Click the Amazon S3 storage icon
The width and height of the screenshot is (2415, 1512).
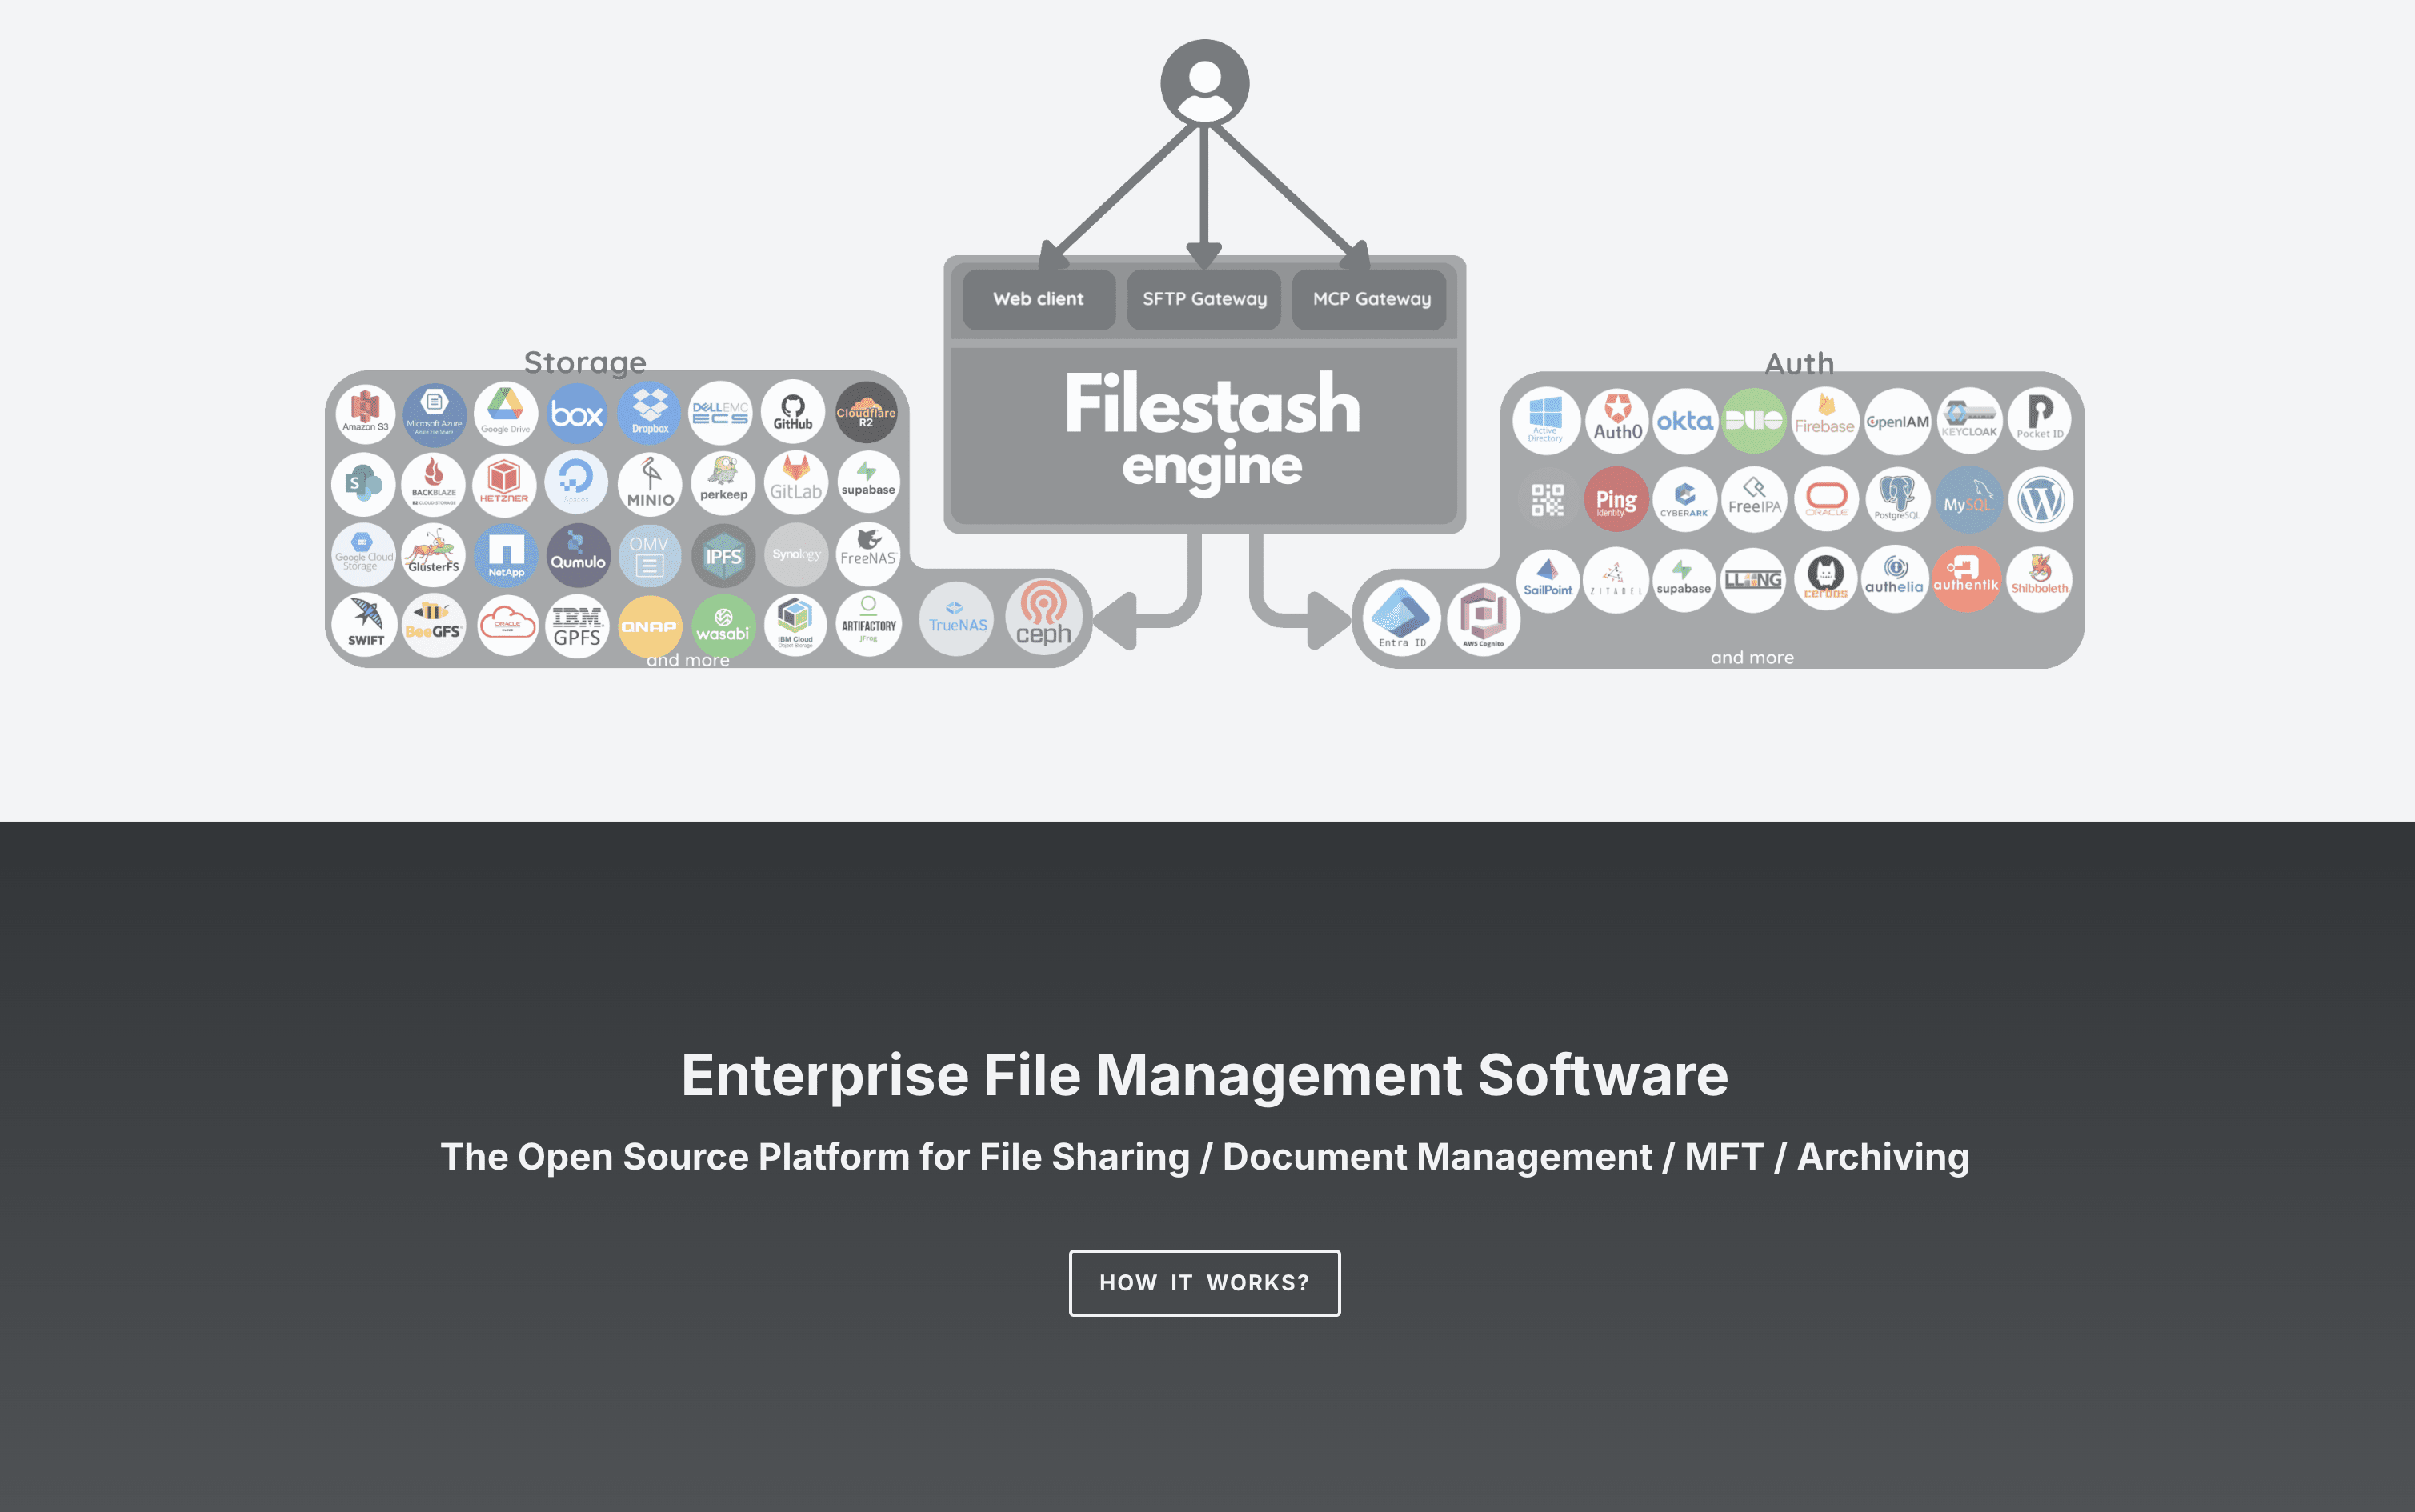[365, 413]
